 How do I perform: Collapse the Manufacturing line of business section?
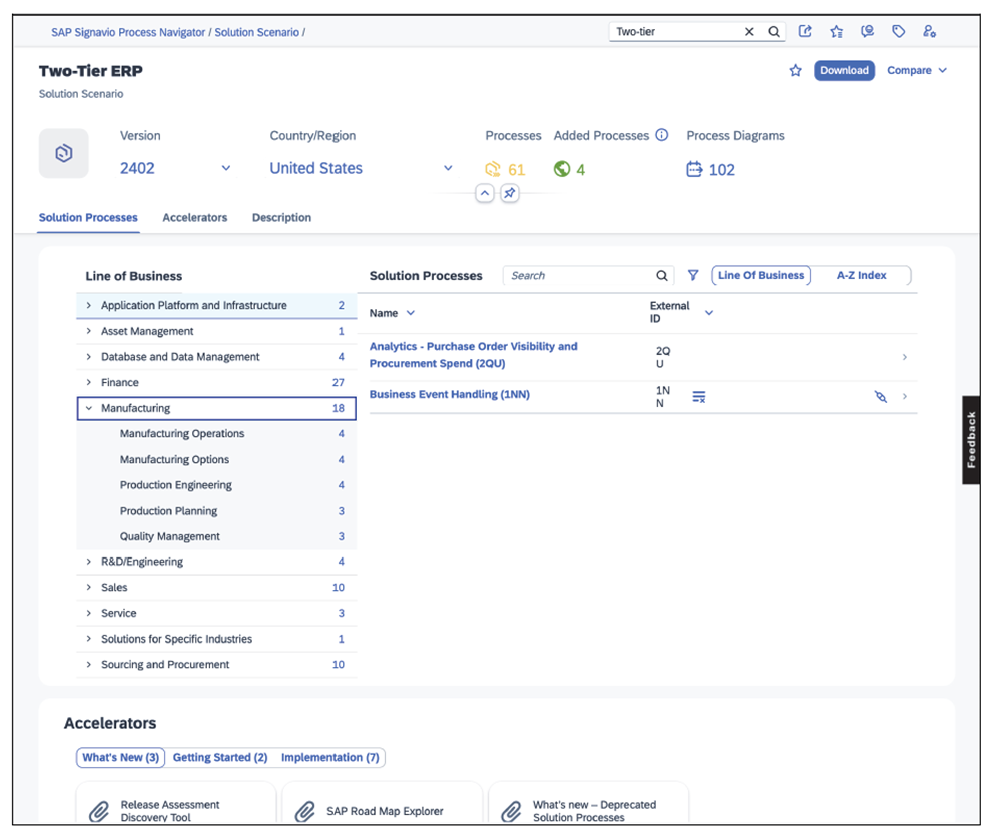(89, 407)
